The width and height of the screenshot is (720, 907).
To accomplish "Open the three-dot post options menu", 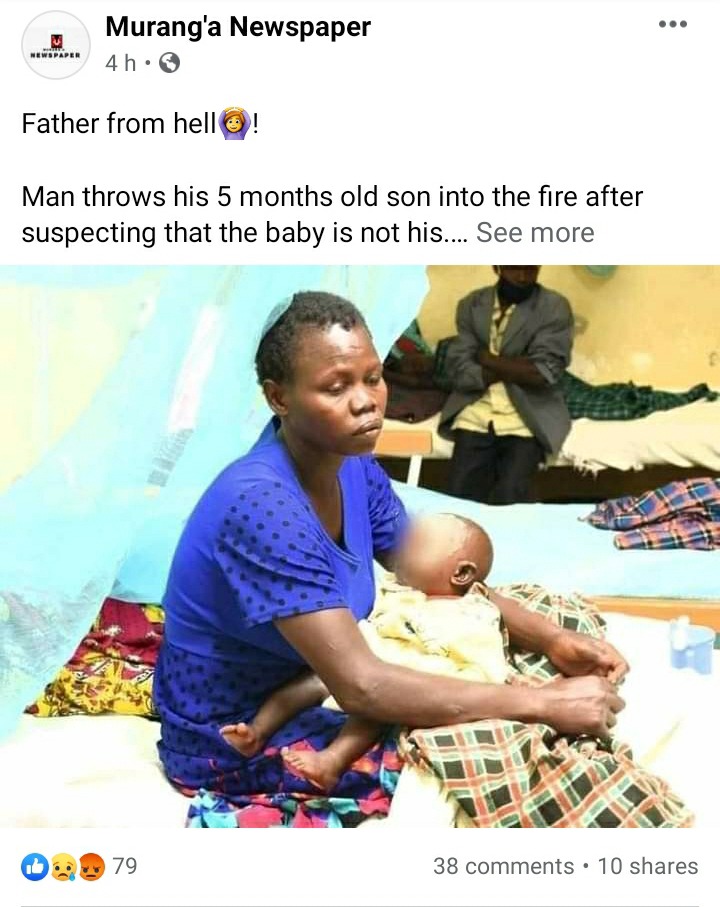I will tap(673, 24).
